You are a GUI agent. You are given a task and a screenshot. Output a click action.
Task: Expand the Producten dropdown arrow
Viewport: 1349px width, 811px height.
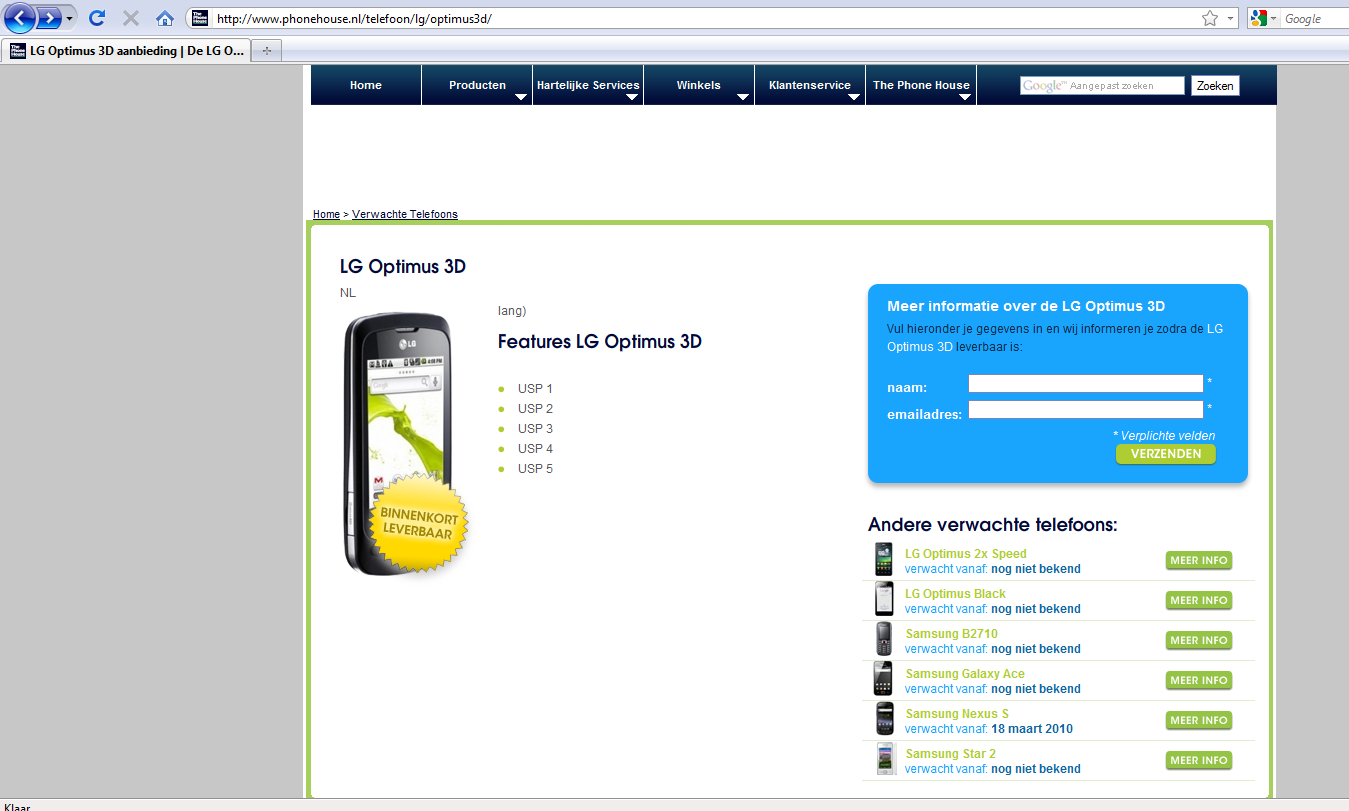point(521,97)
